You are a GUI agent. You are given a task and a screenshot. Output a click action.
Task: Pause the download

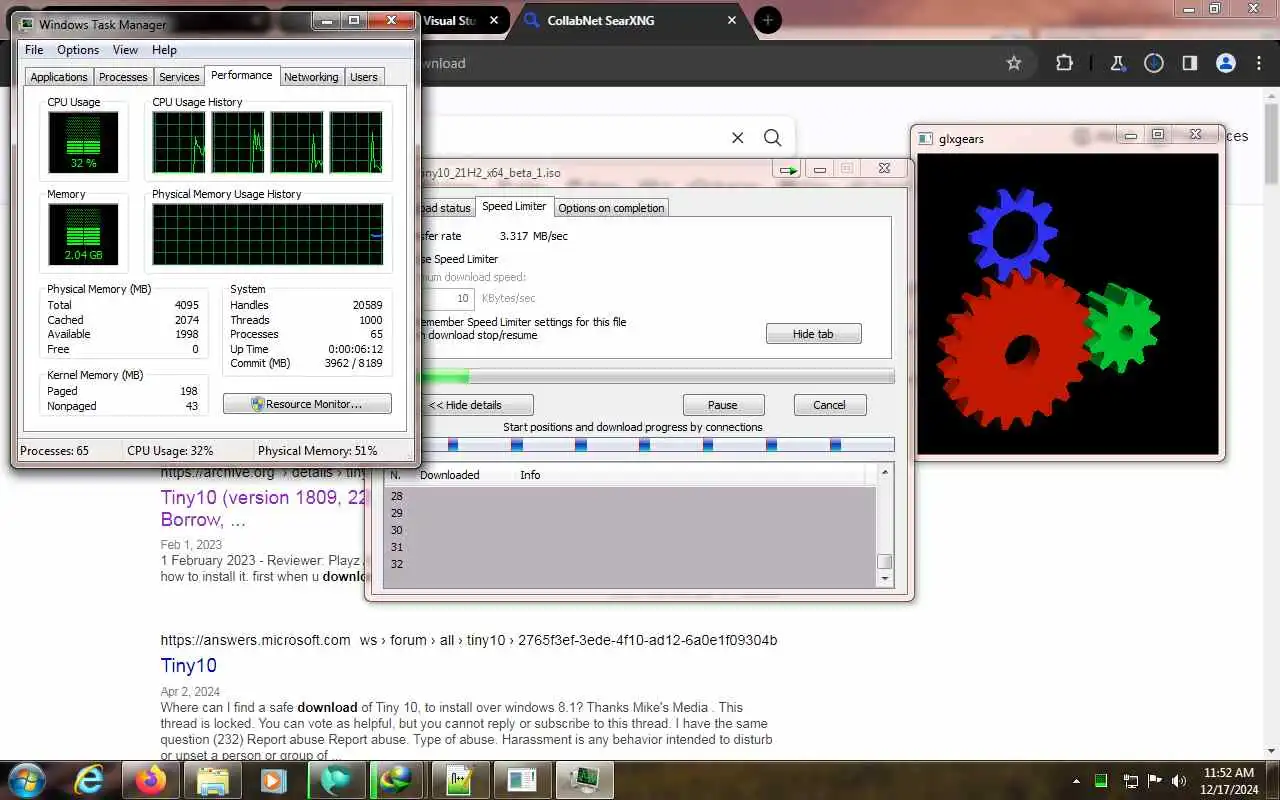click(x=723, y=405)
